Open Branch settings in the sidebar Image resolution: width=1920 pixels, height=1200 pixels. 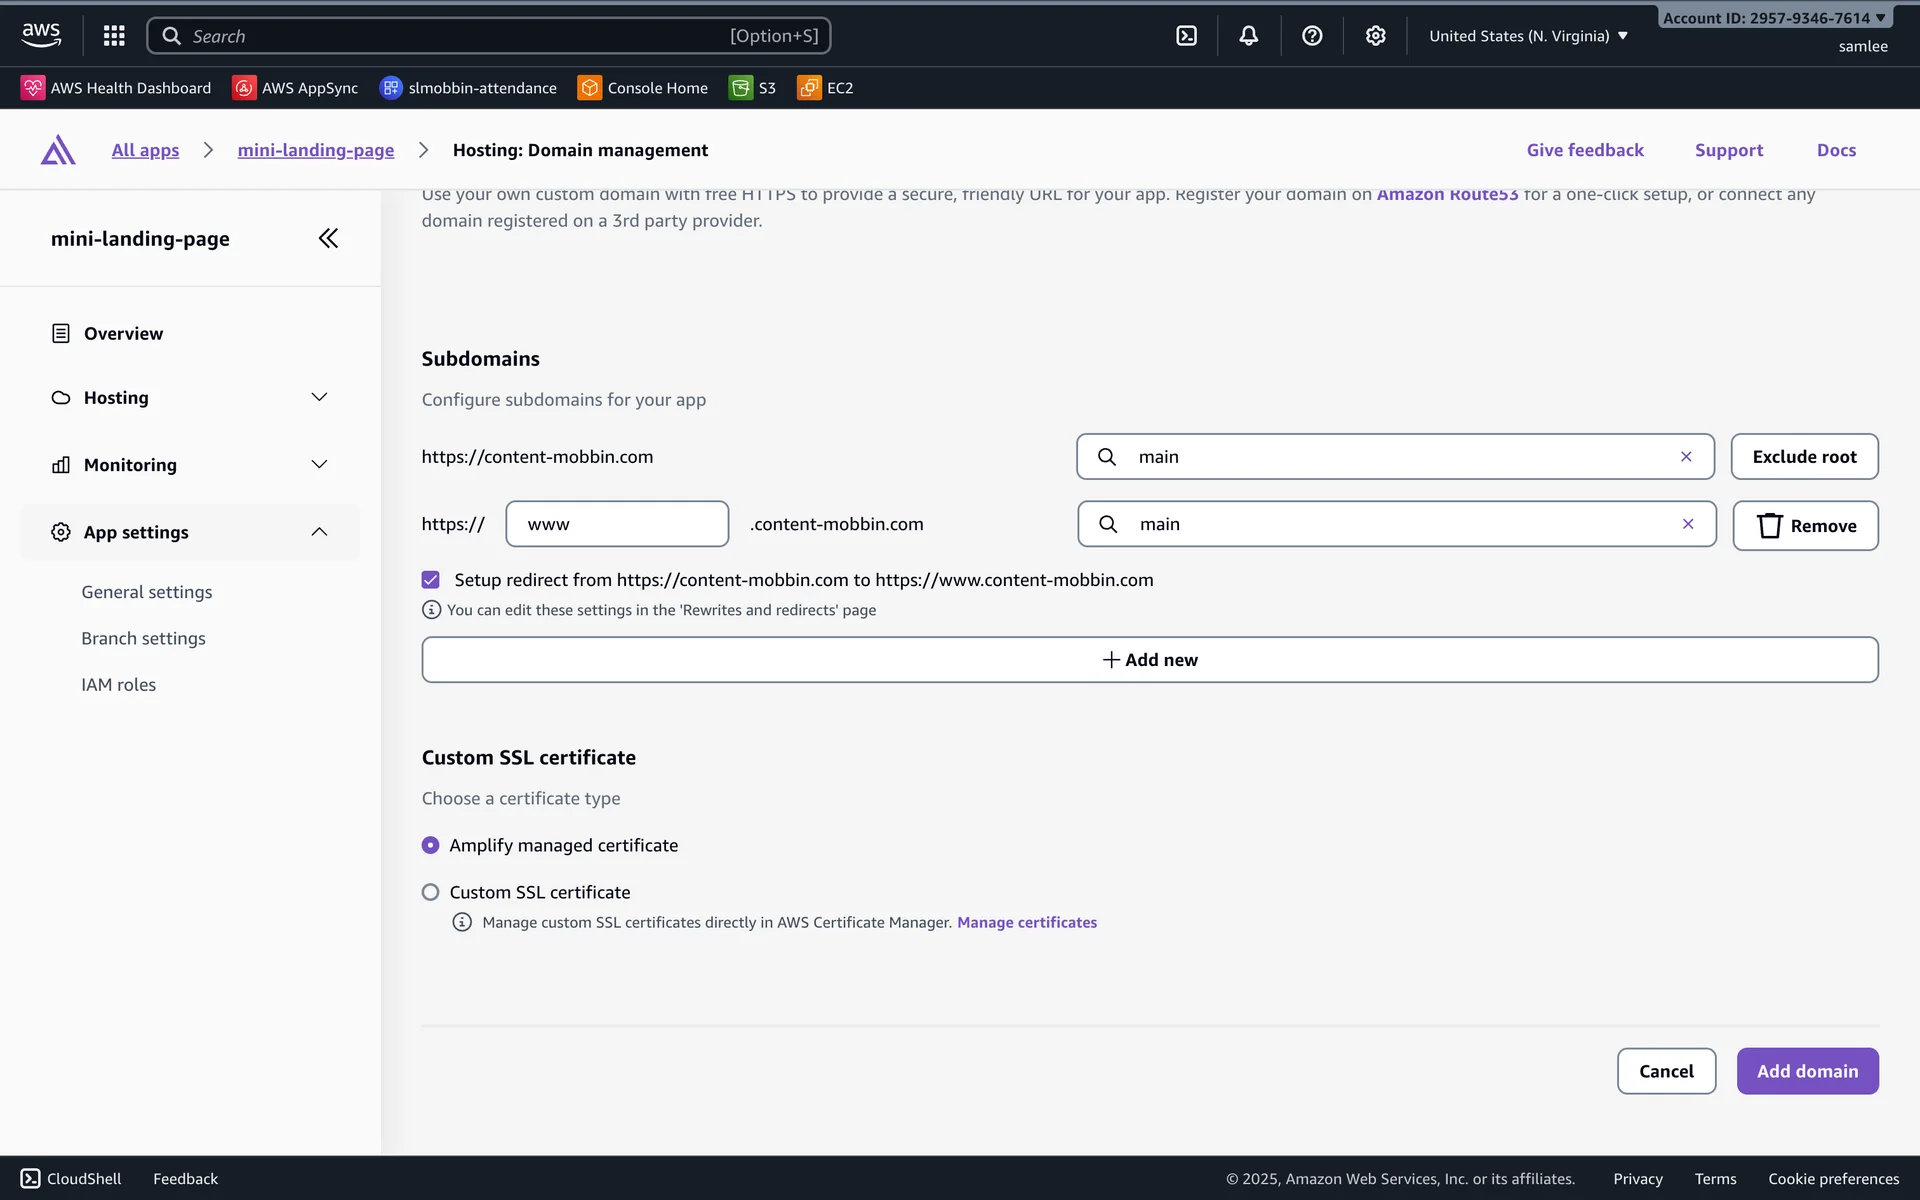point(144,638)
